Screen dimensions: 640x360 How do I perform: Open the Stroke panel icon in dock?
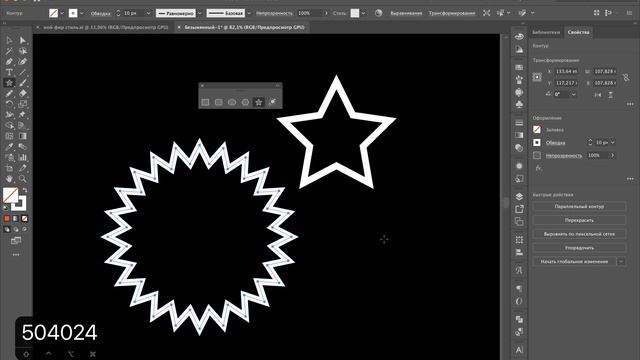pos(519,122)
